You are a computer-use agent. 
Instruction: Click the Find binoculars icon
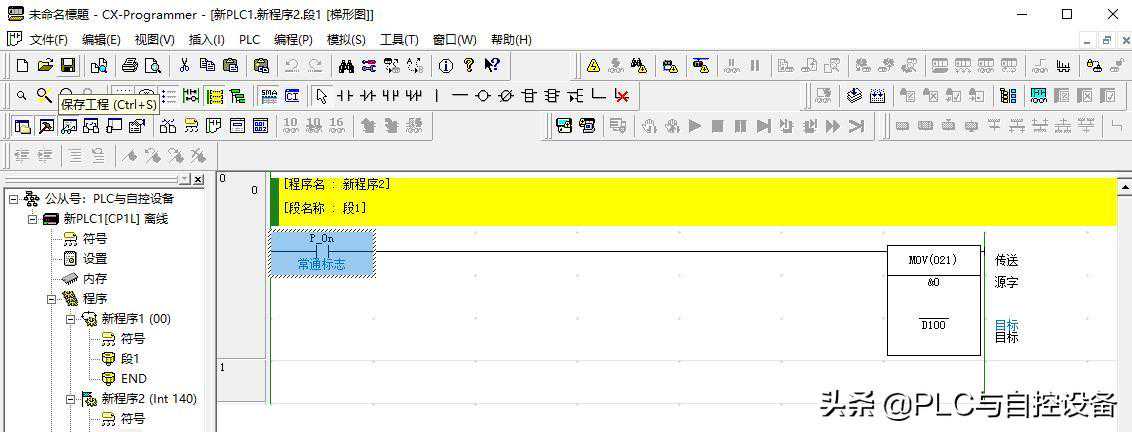click(346, 66)
